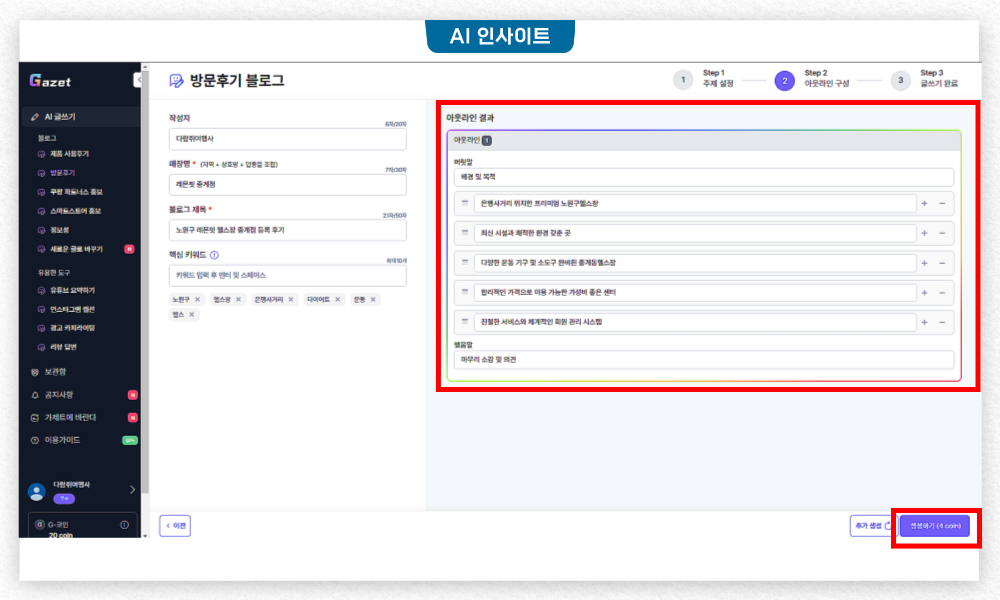Click the 머릿말 field 배경 및 목적
The image size is (1000, 600).
[x=704, y=177]
